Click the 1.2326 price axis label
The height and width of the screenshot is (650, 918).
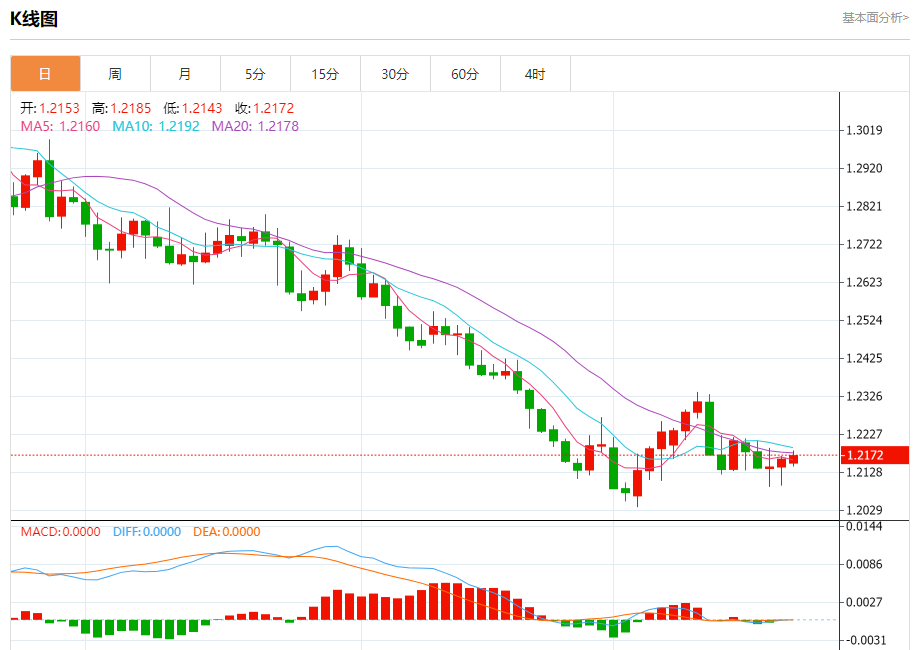864,396
